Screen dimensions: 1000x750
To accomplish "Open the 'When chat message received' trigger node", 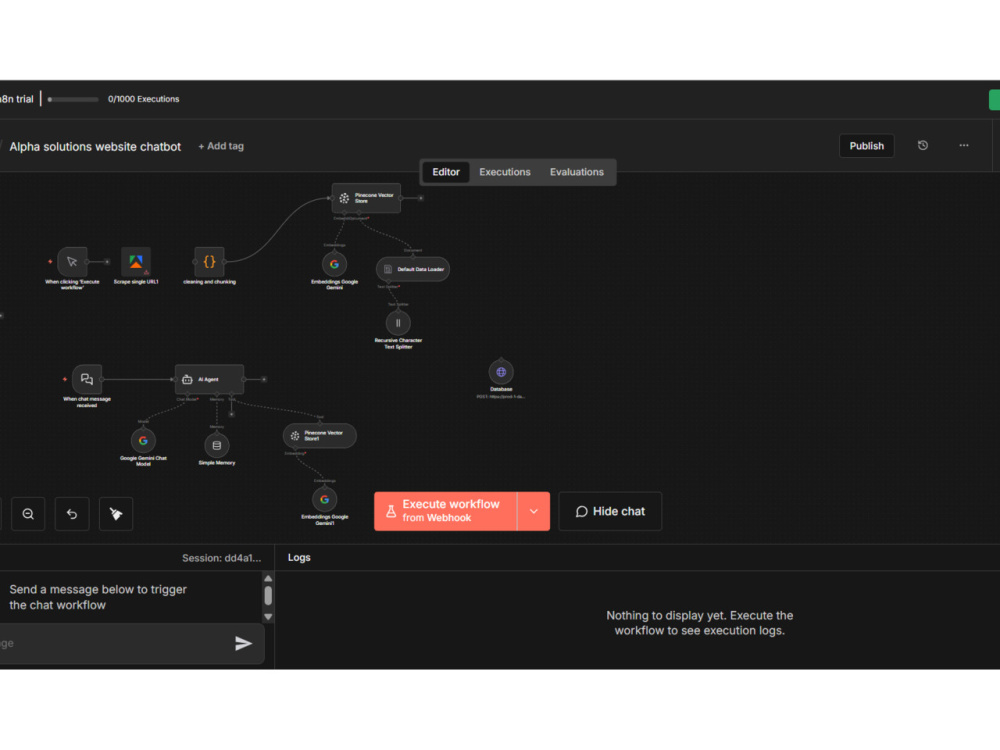I will point(87,379).
